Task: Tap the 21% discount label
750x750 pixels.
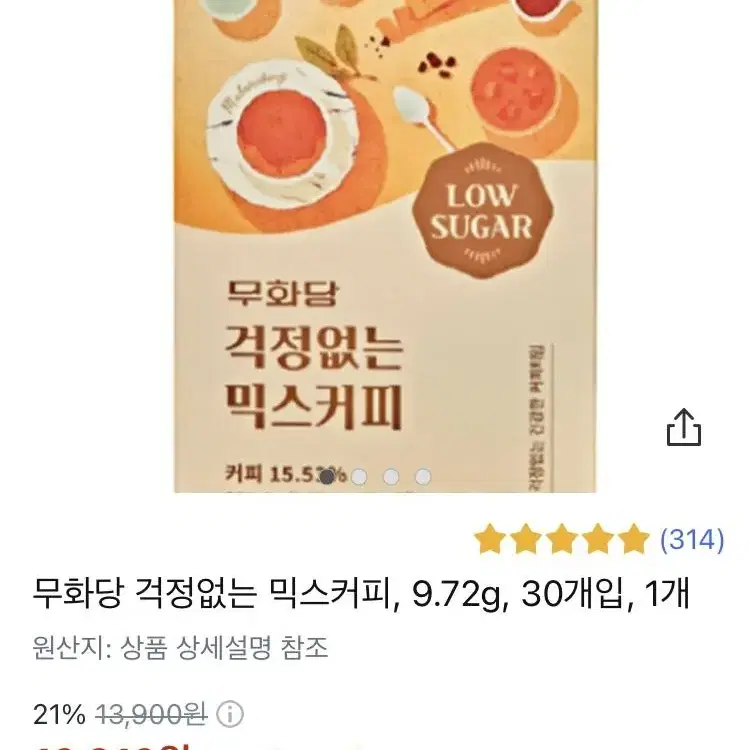Action: click(x=59, y=715)
